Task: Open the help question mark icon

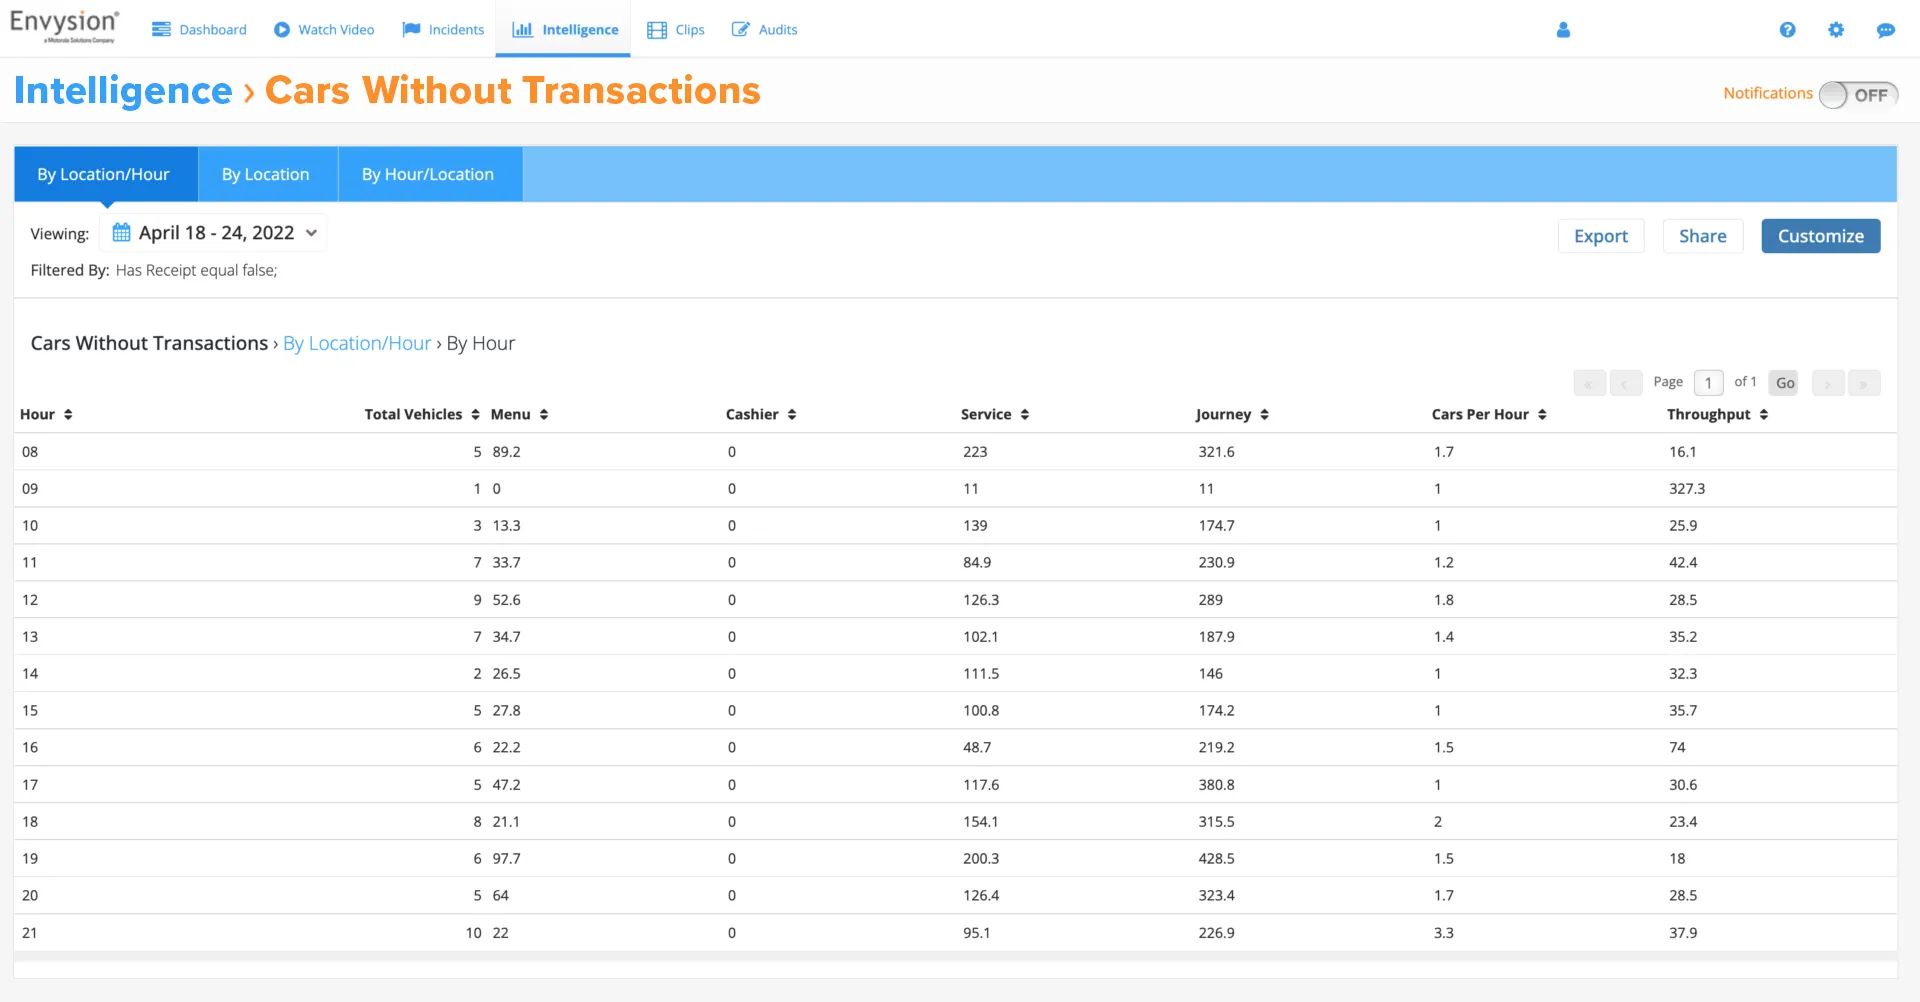Action: click(1787, 30)
